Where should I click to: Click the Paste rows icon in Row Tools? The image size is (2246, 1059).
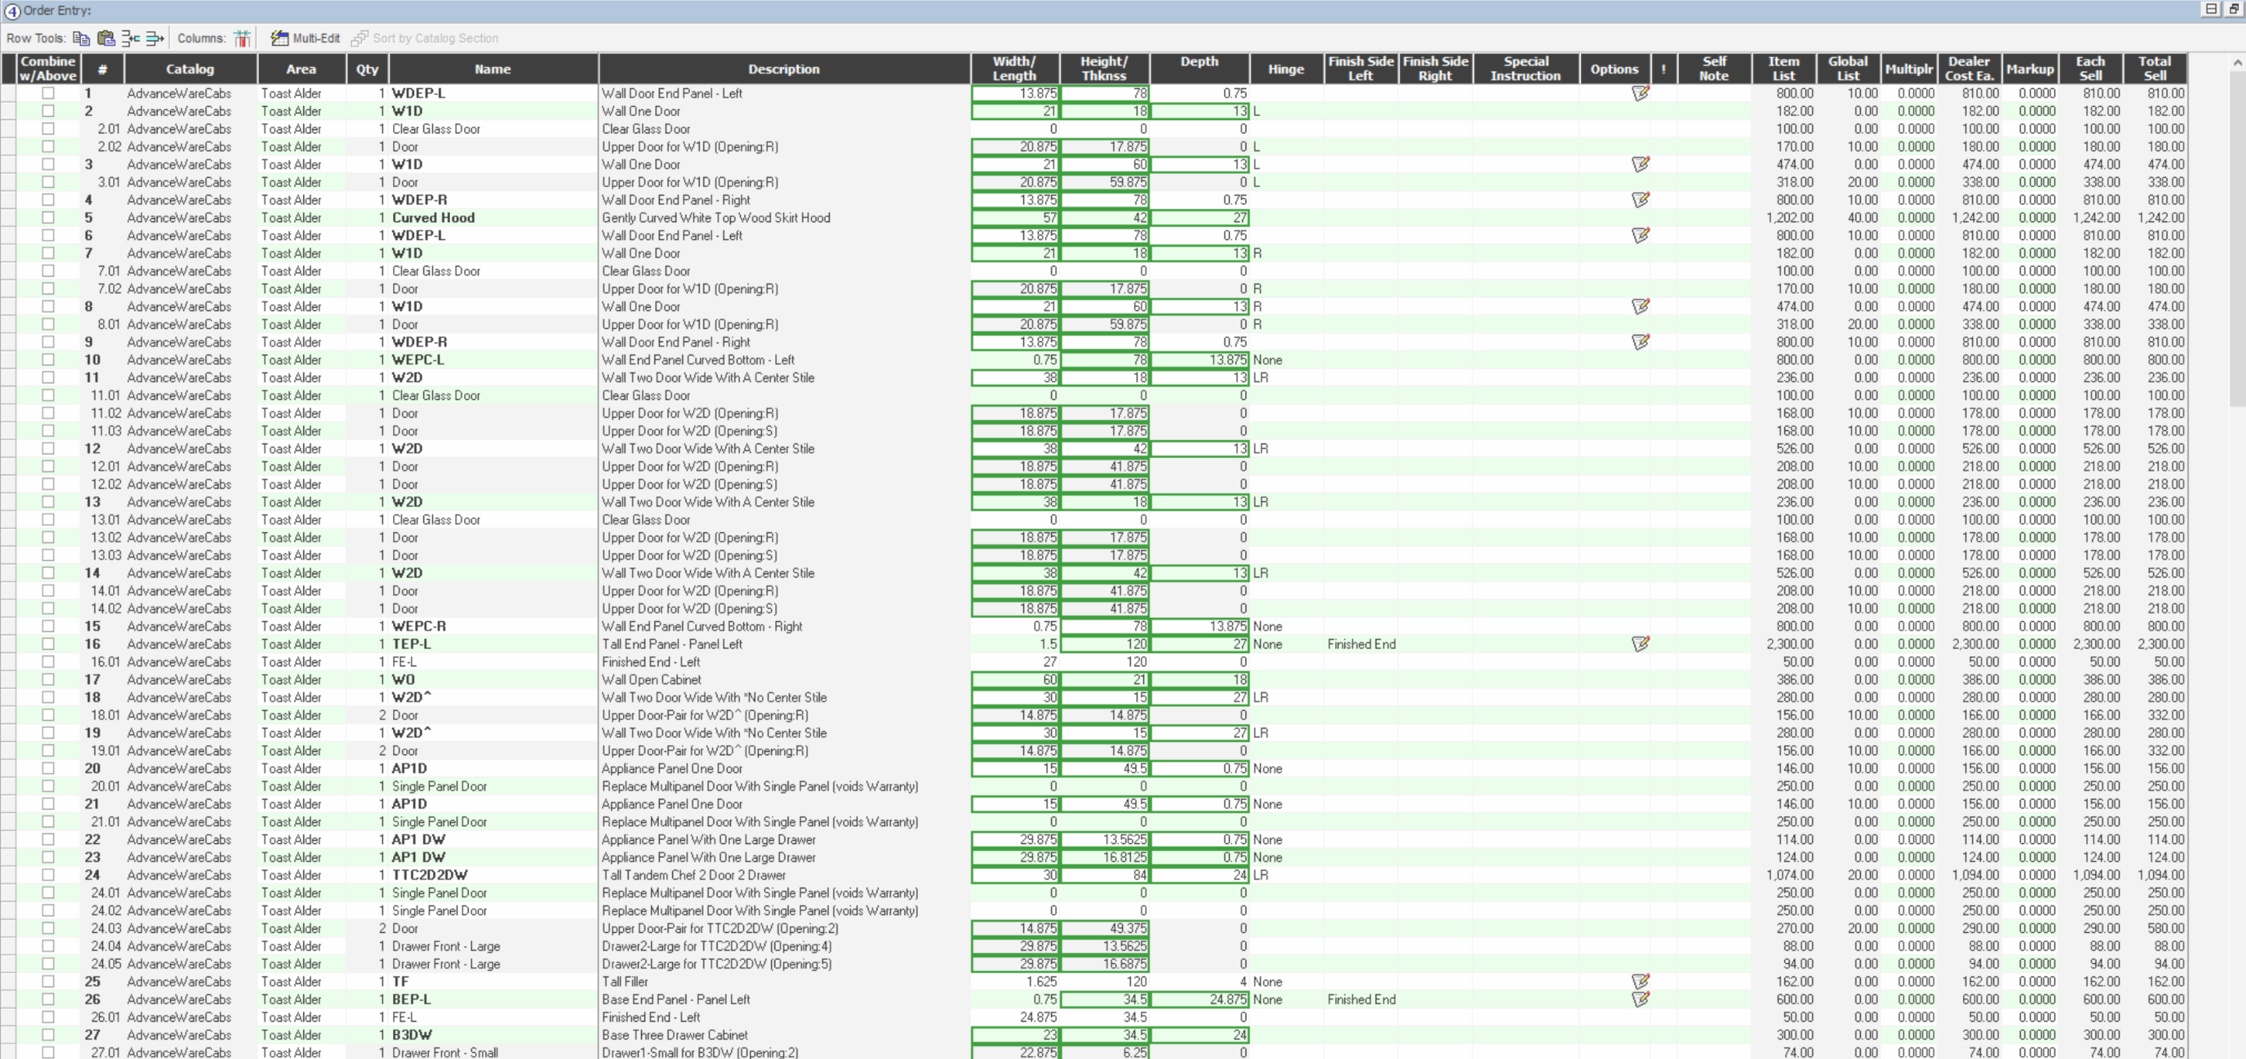tap(106, 38)
